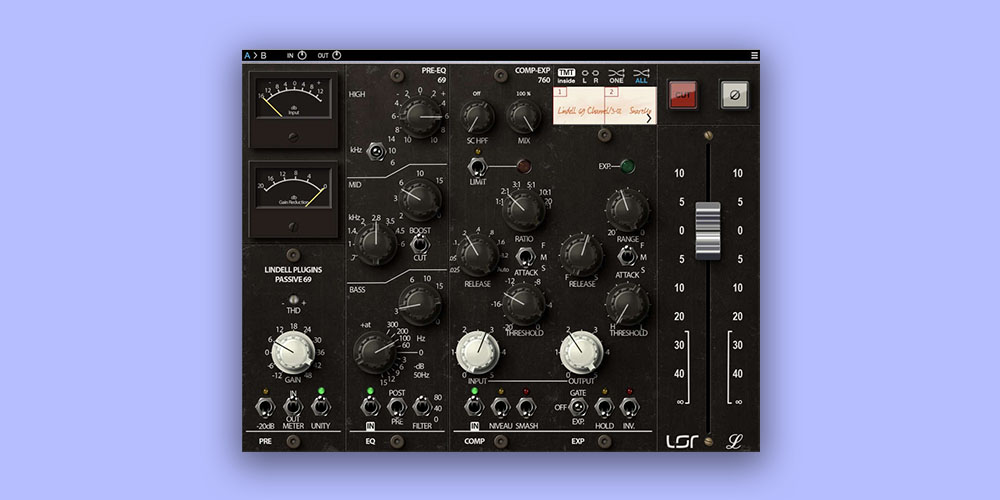Image resolution: width=1000 pixels, height=500 pixels.
Task: Click the OUT power icon in top bar
Action: click(x=337, y=55)
